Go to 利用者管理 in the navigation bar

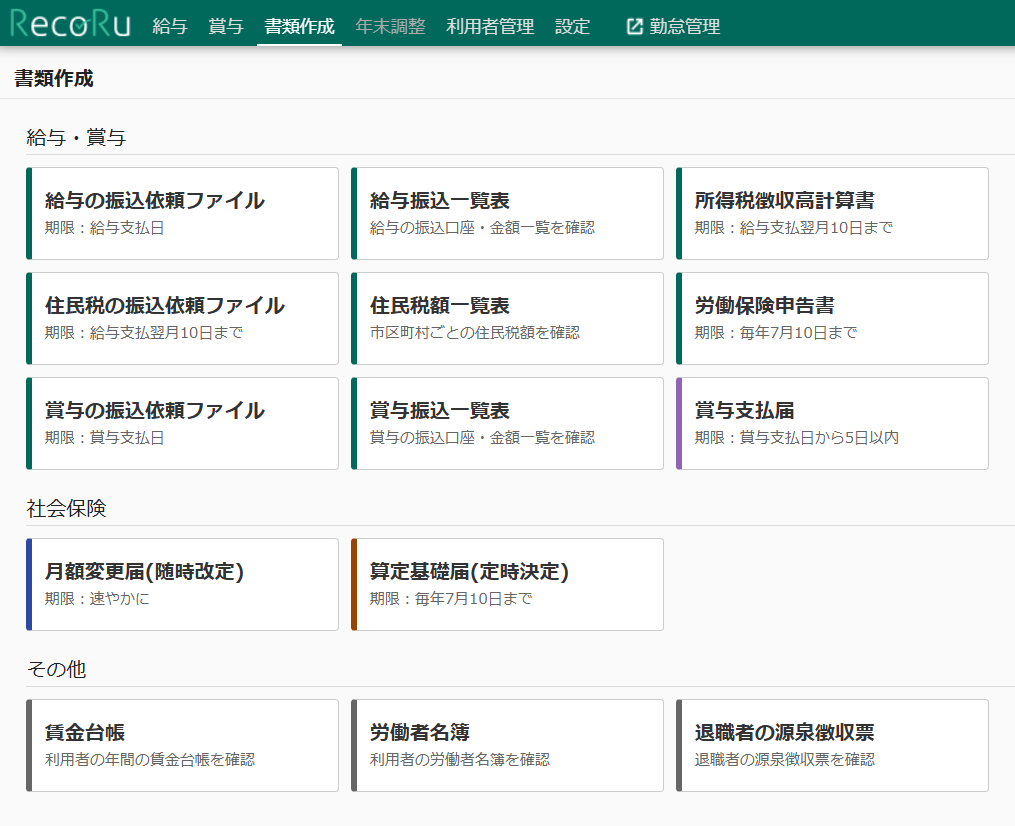click(490, 27)
